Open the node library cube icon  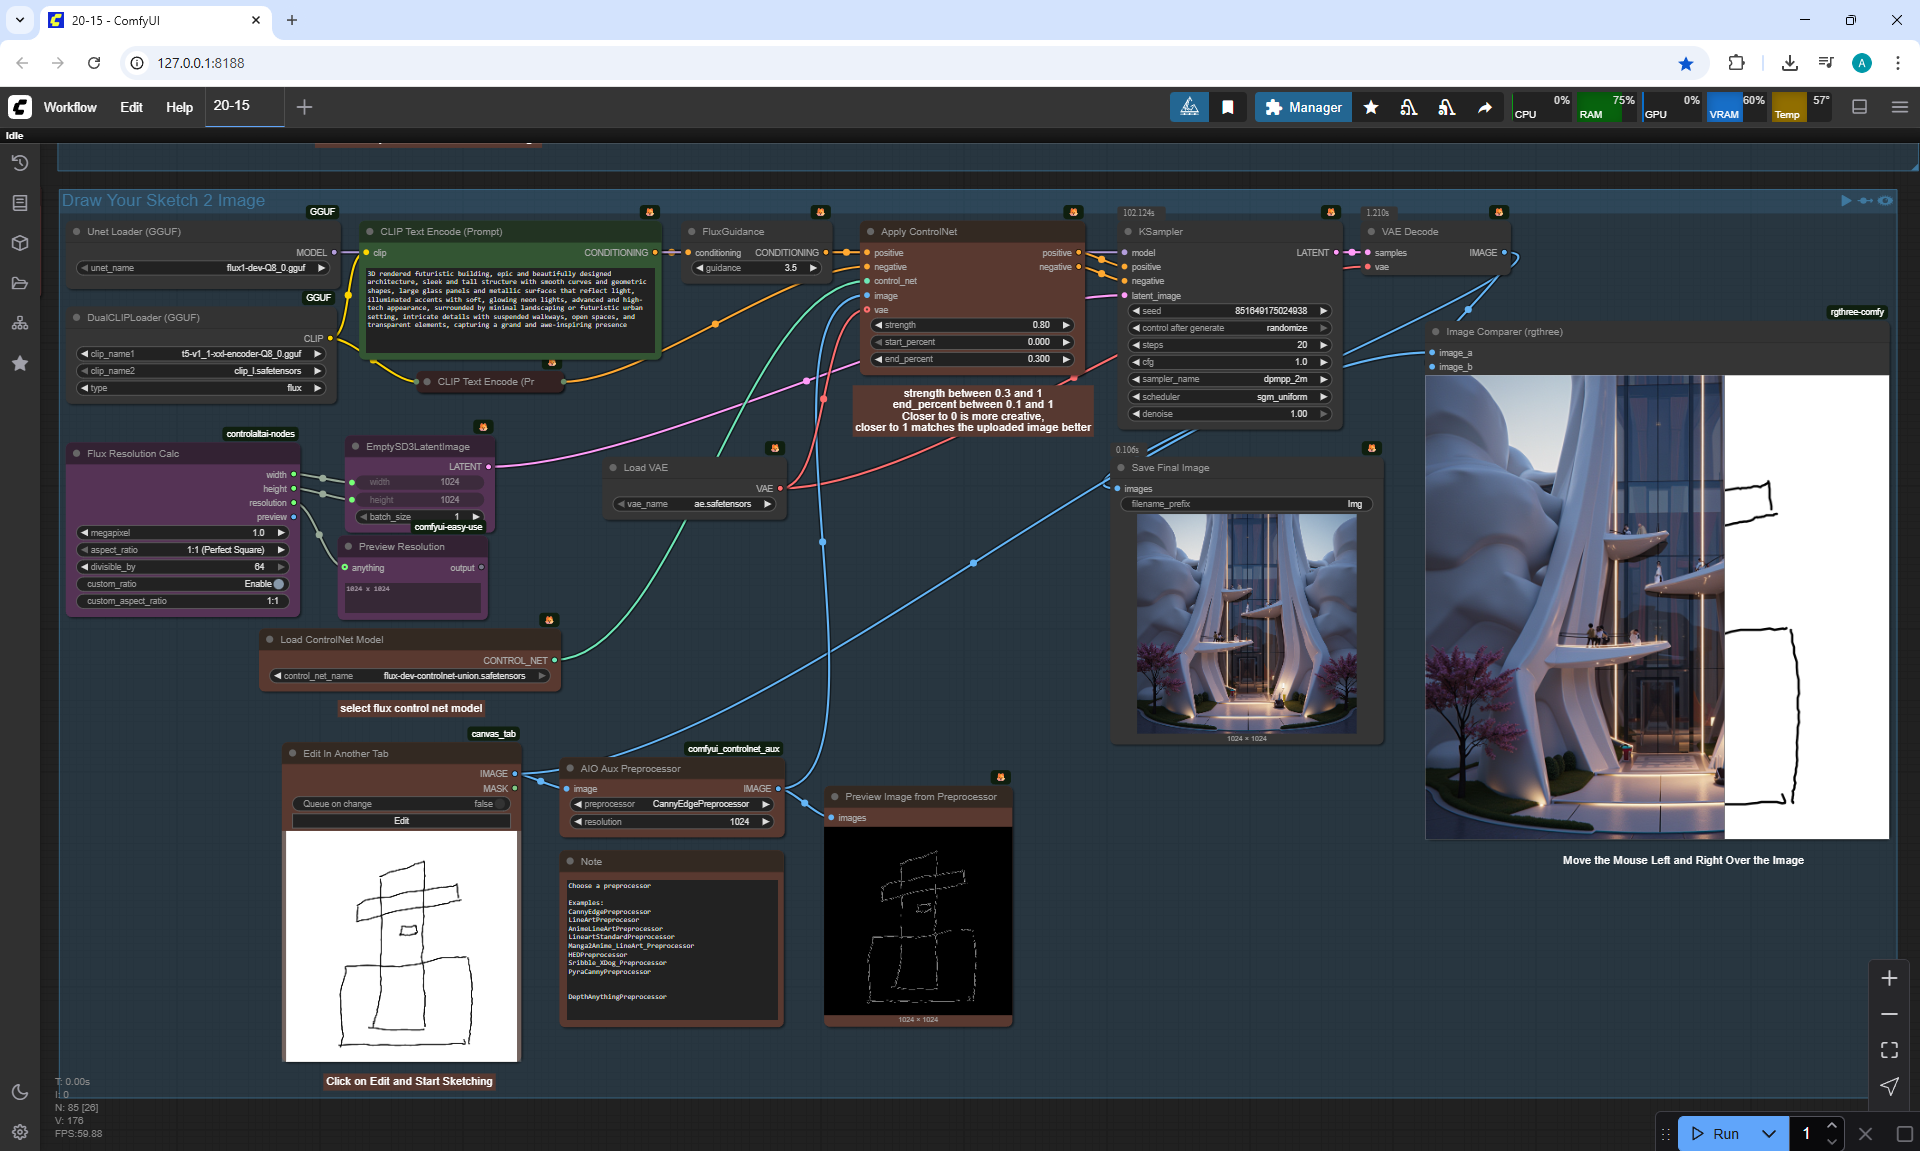tap(20, 243)
